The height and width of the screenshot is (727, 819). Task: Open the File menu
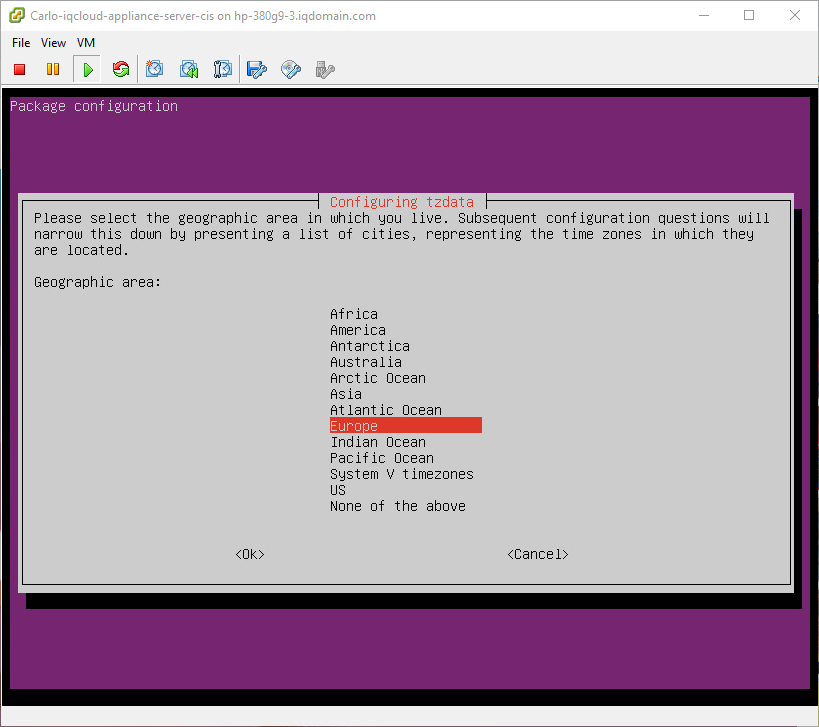[x=21, y=43]
